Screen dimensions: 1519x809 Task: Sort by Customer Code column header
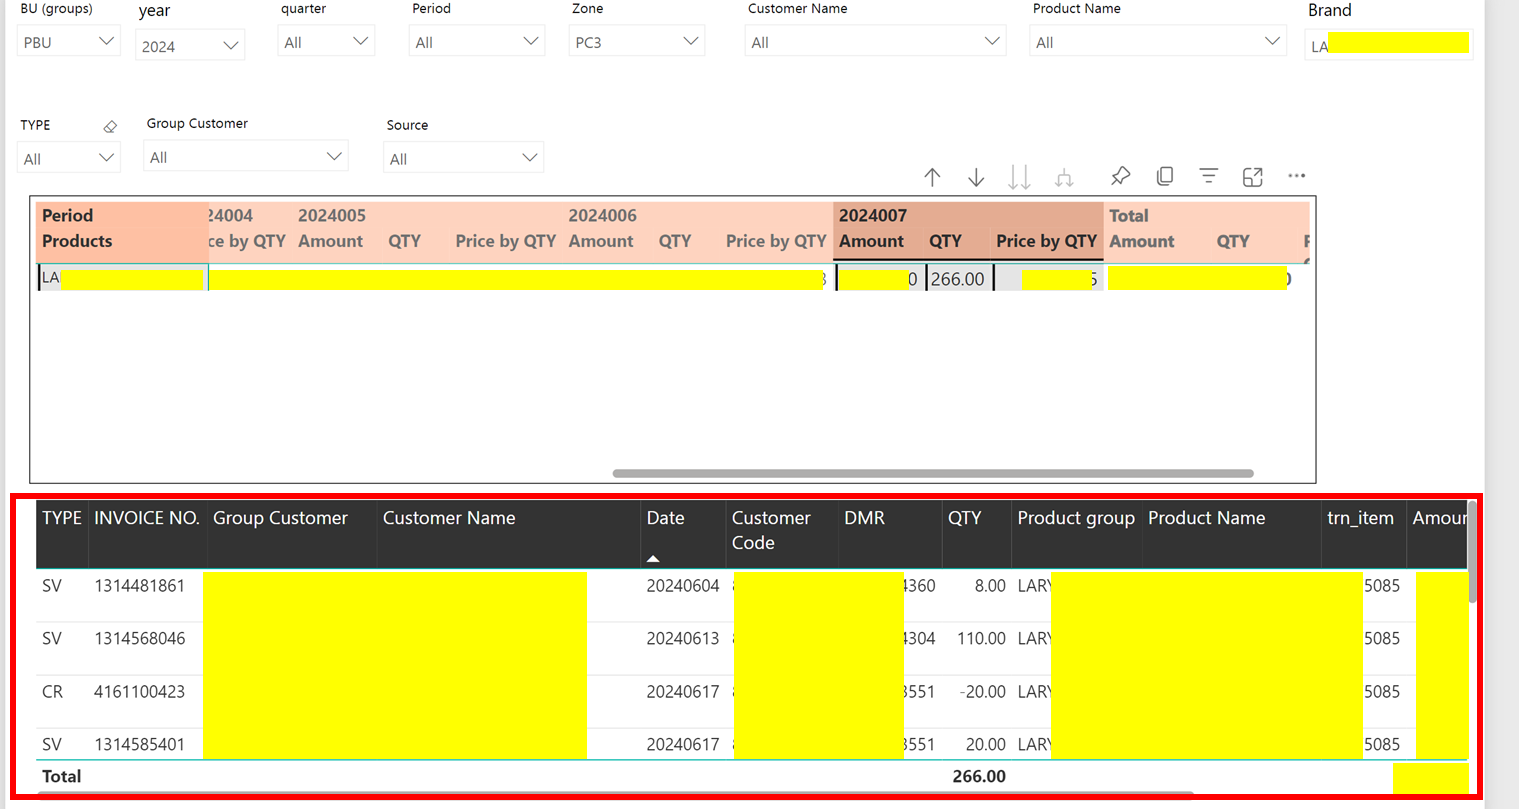click(771, 530)
